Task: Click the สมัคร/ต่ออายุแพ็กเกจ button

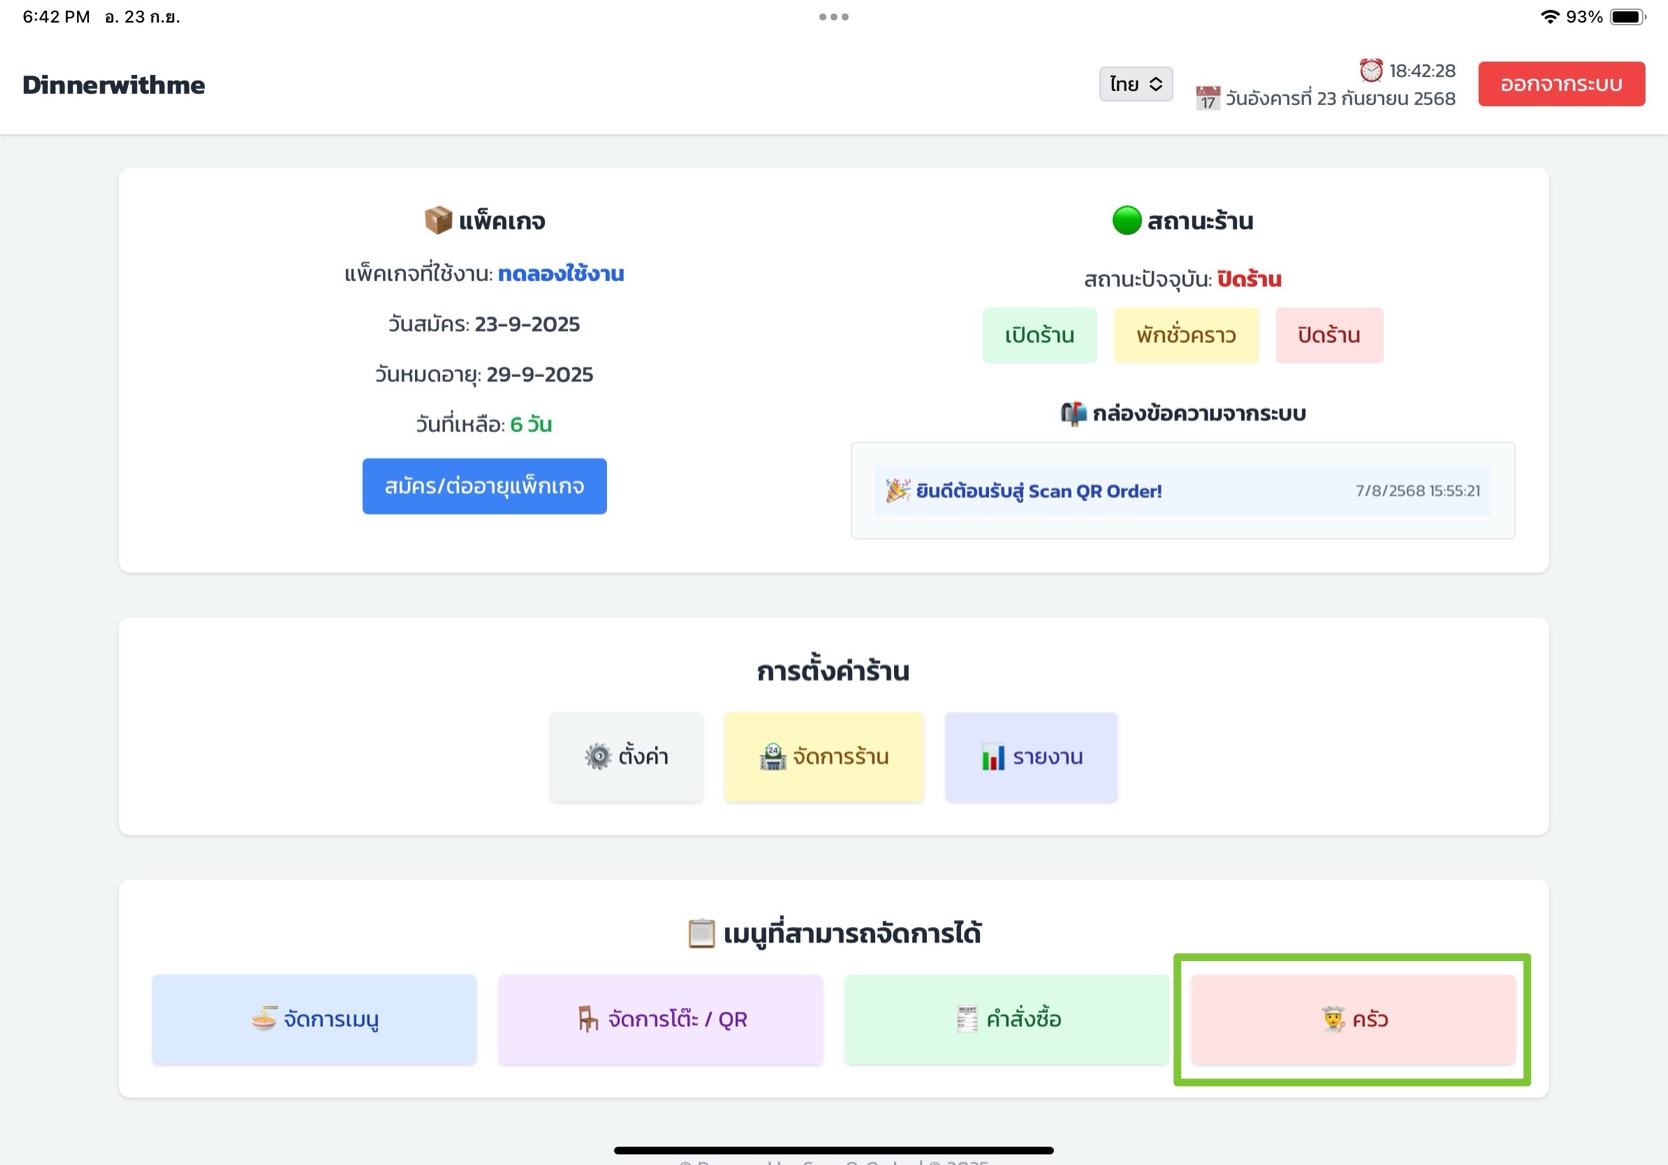Action: tap(484, 486)
